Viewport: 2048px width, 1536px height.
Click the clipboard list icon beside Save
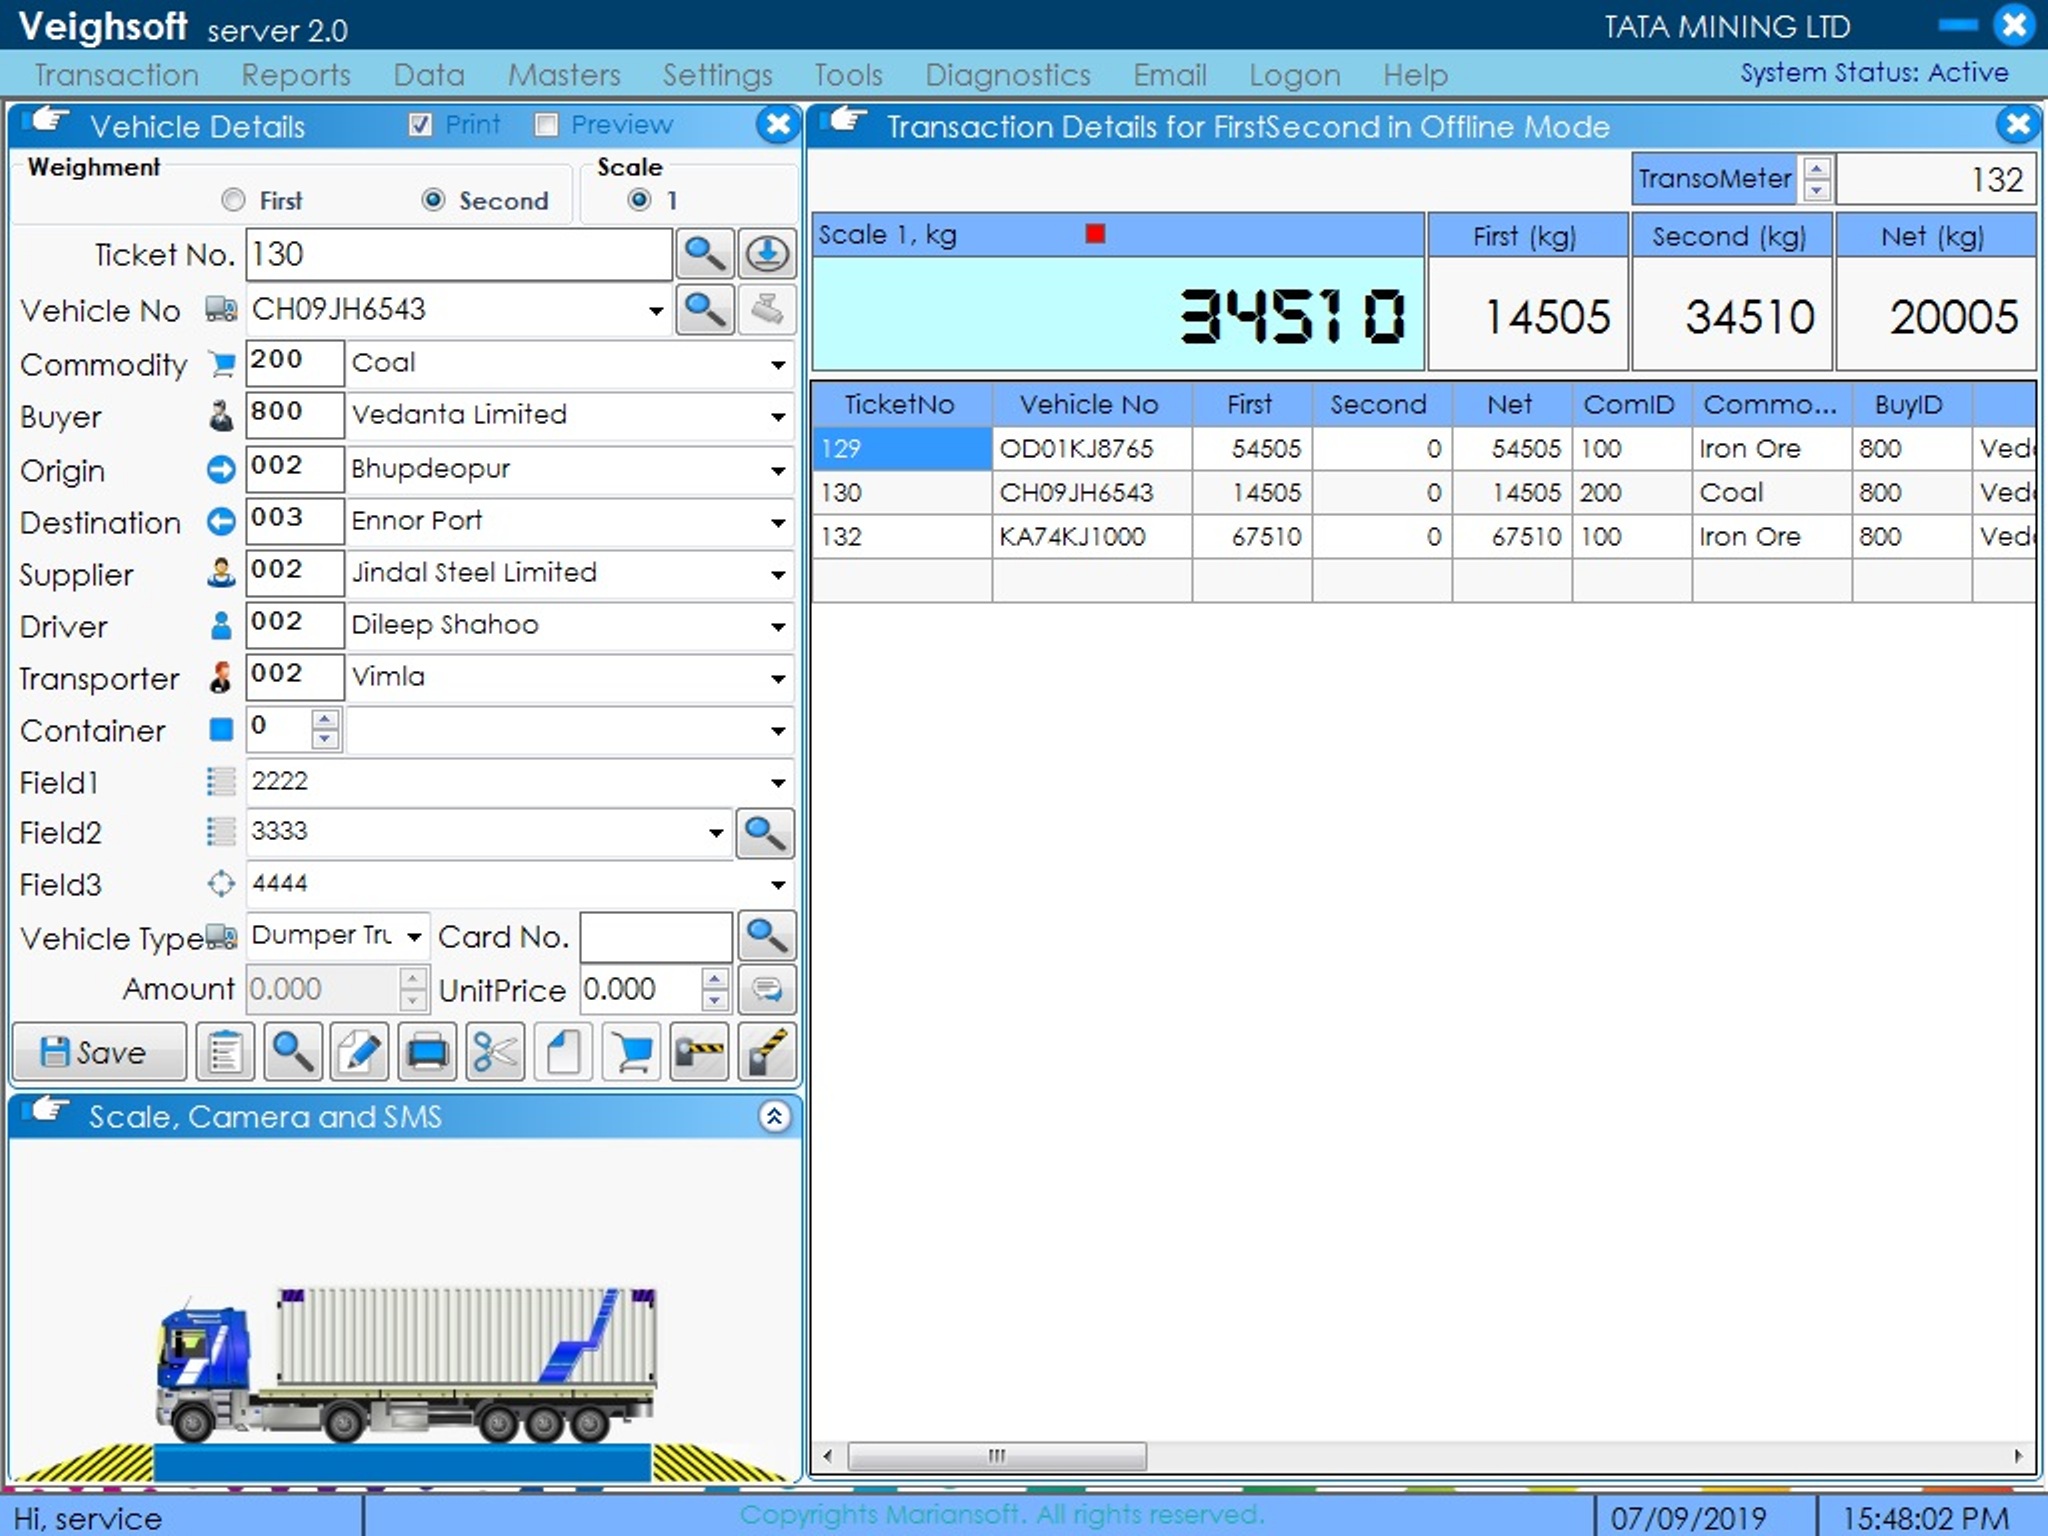(x=225, y=1052)
